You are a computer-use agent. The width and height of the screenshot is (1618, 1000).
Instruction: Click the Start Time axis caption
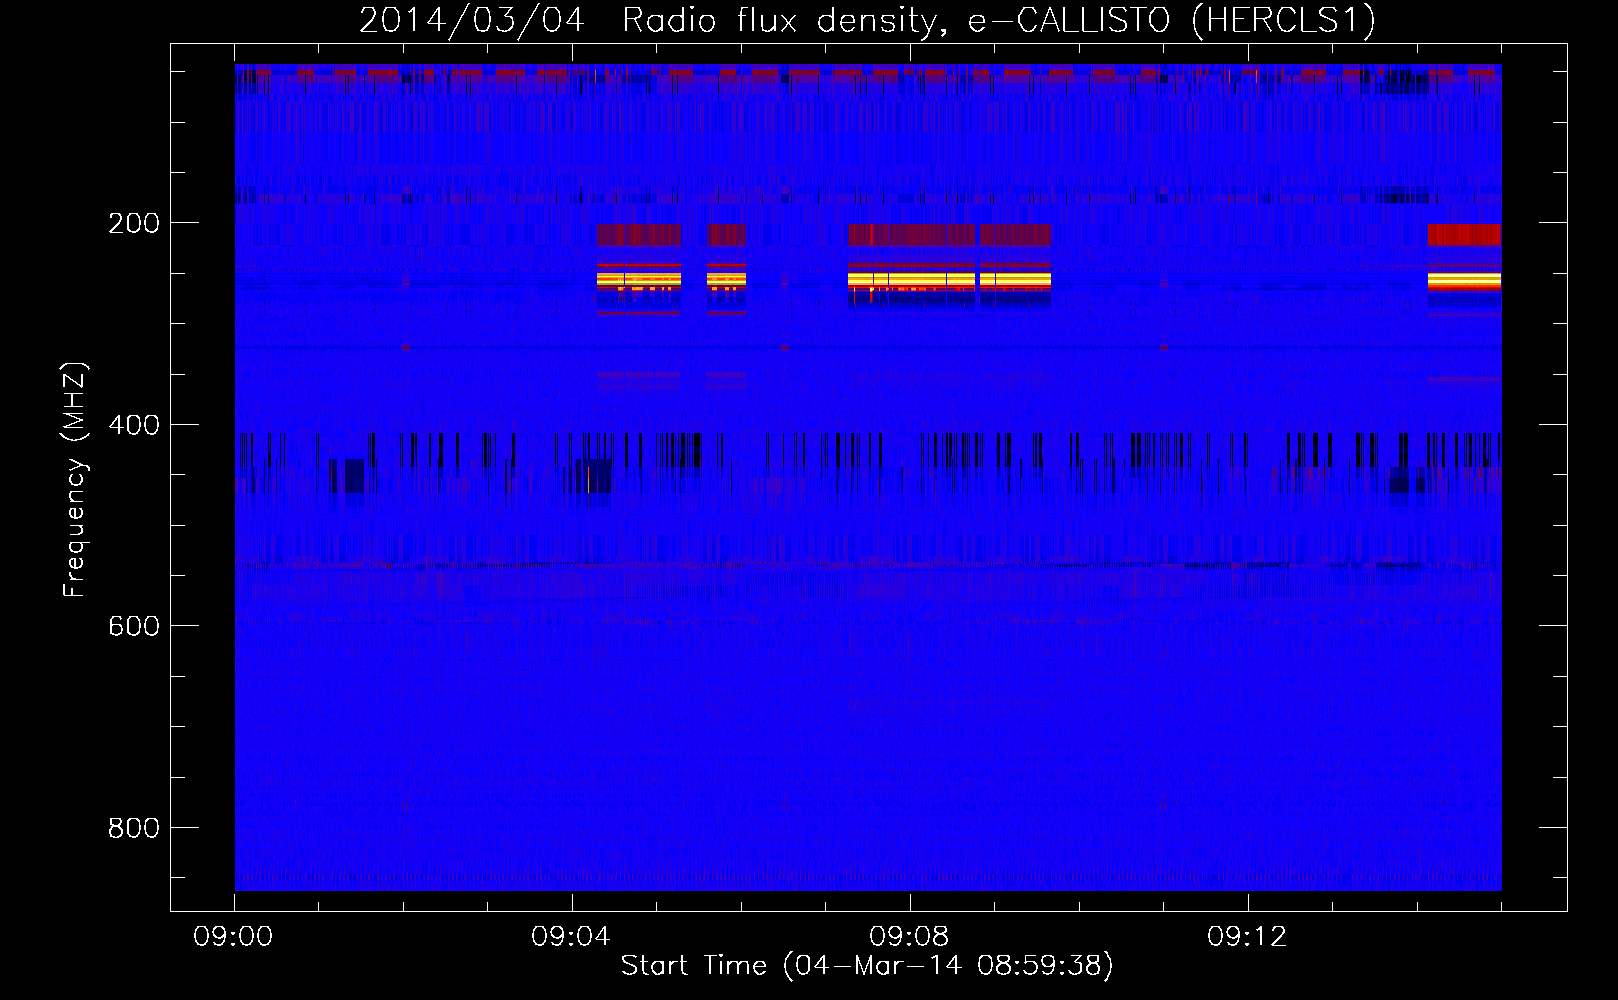pyautogui.click(x=867, y=966)
